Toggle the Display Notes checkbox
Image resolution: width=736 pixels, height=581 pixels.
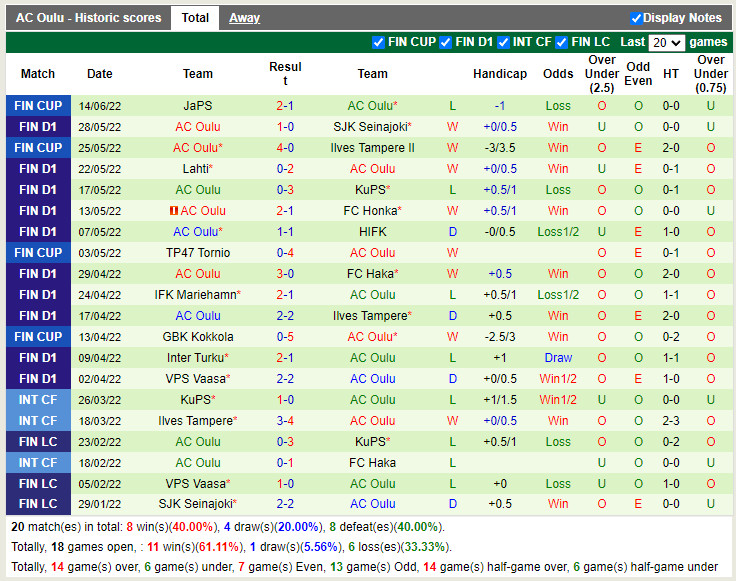(x=636, y=18)
